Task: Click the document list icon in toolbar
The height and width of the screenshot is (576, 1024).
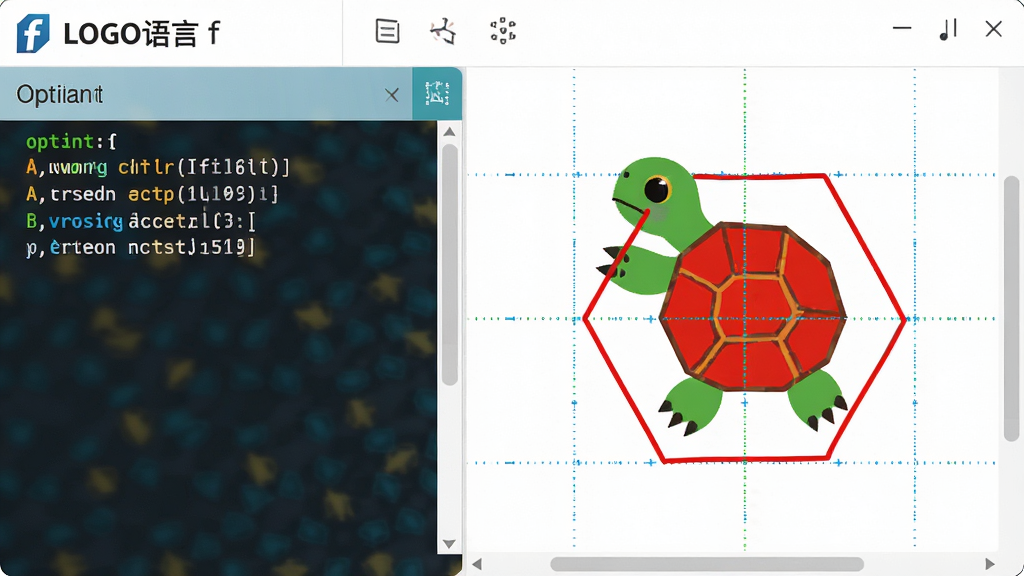Action: [x=387, y=31]
